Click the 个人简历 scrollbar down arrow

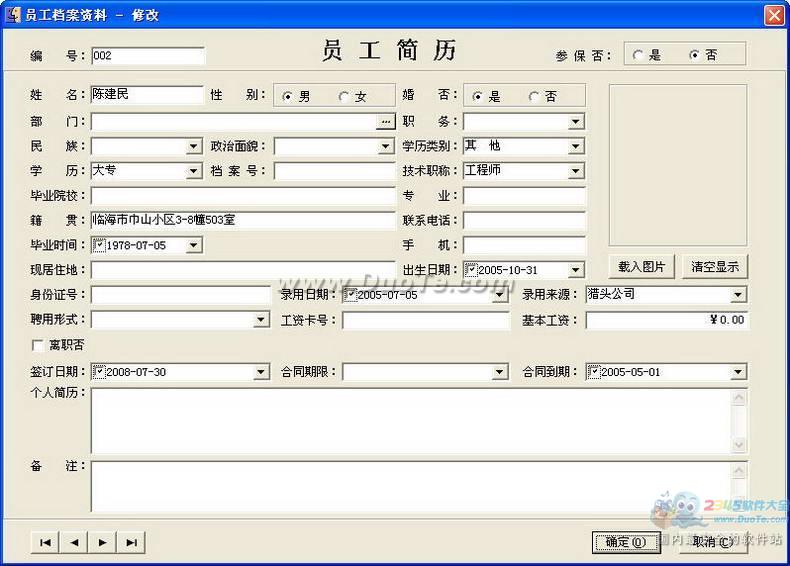point(739,445)
